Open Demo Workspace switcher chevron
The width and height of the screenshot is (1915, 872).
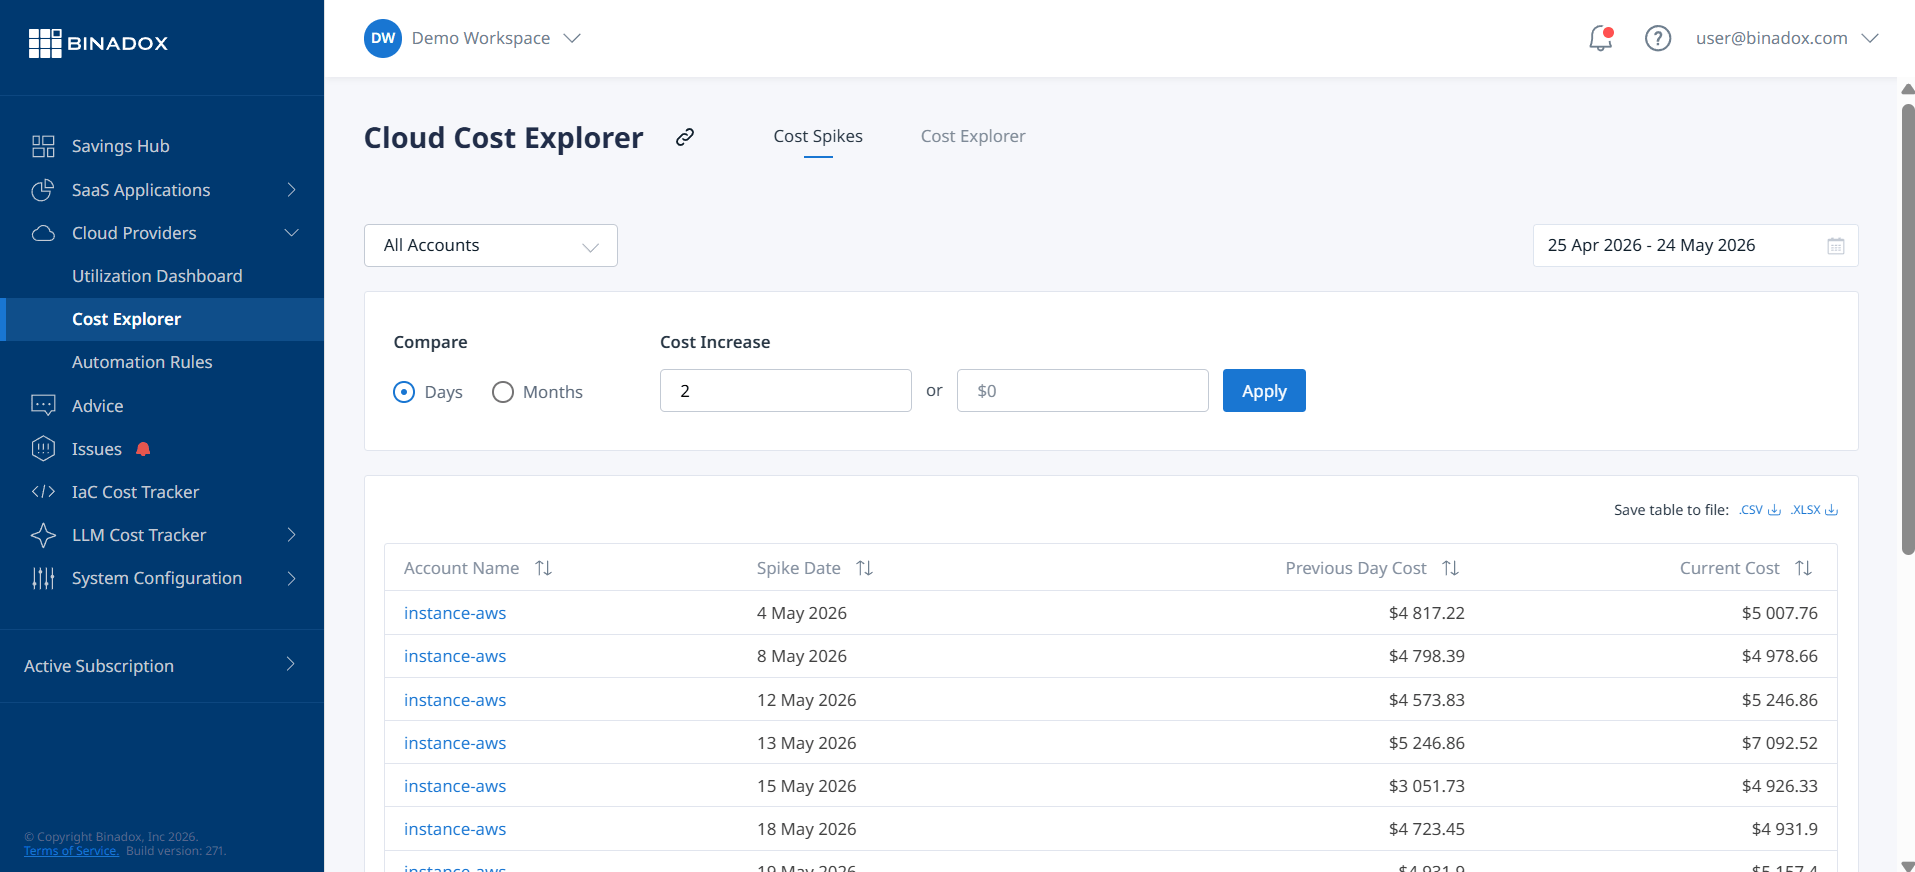click(572, 38)
